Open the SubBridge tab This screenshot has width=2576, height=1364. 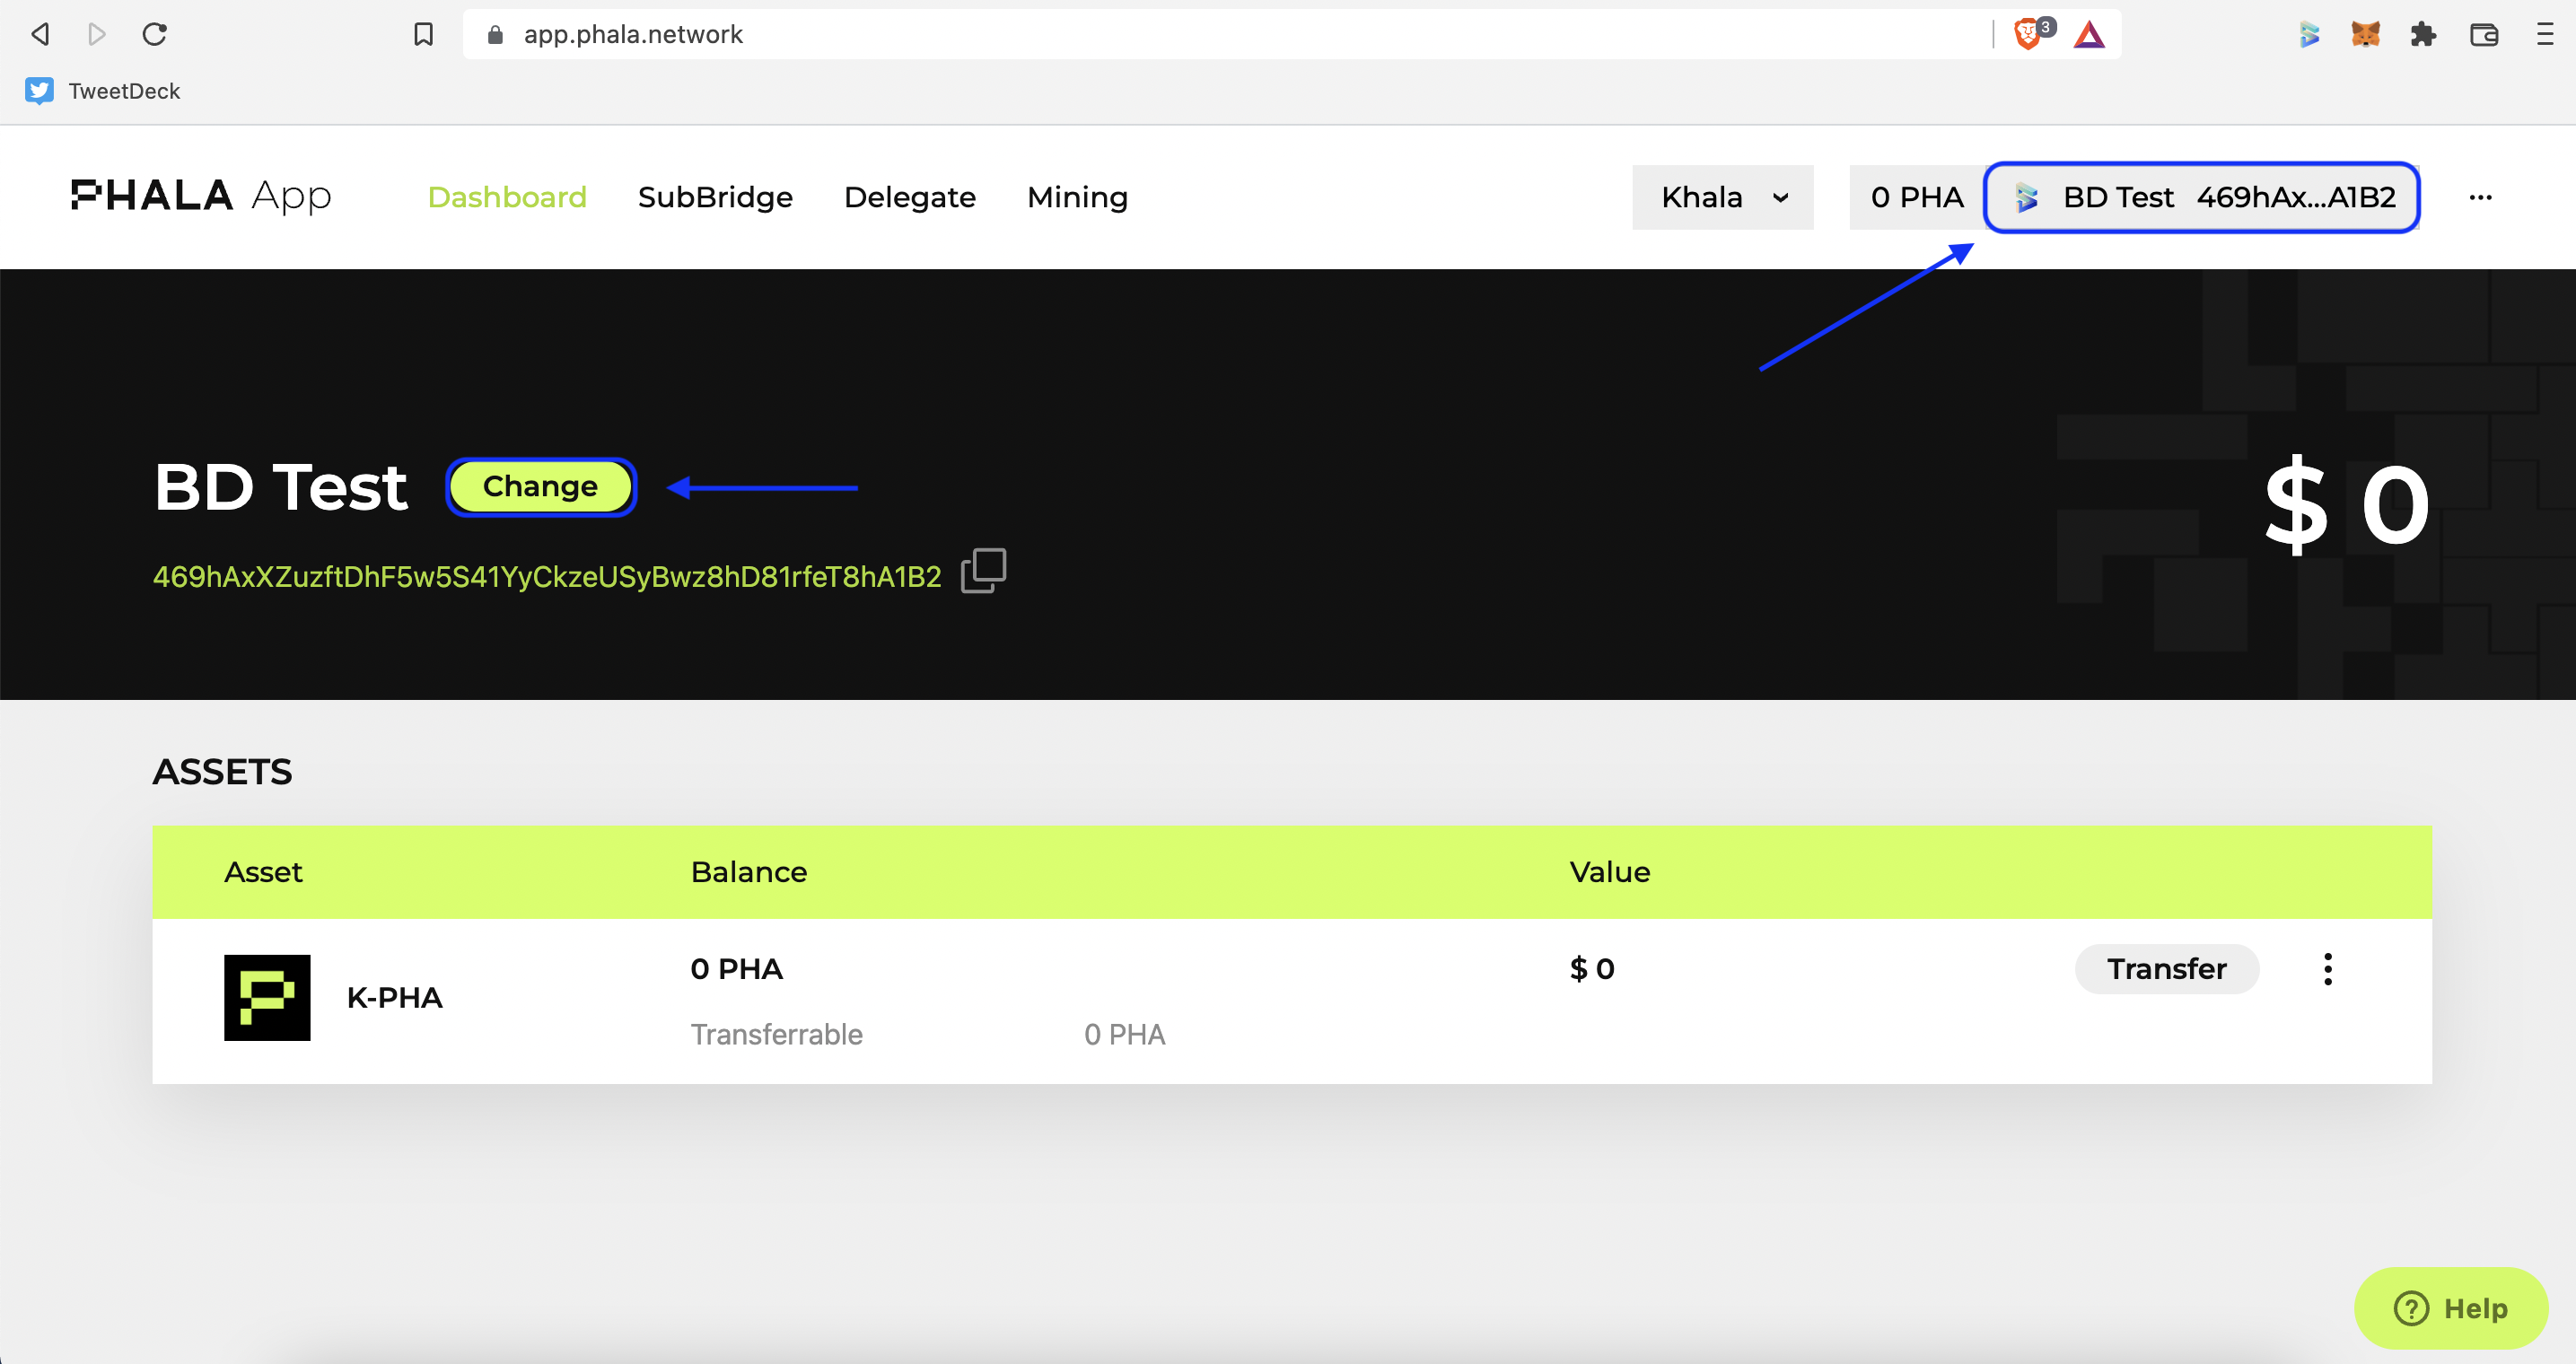point(715,197)
